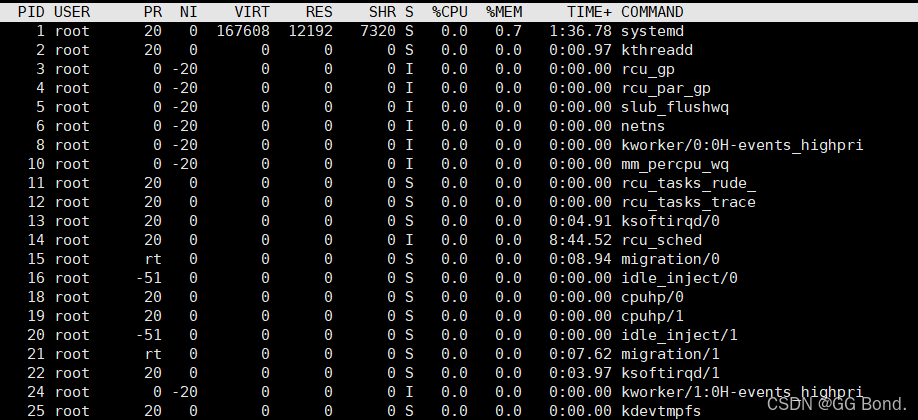Click the 0:00.97 time for kthreadd
Screen dimensions: 918x420
pos(580,50)
